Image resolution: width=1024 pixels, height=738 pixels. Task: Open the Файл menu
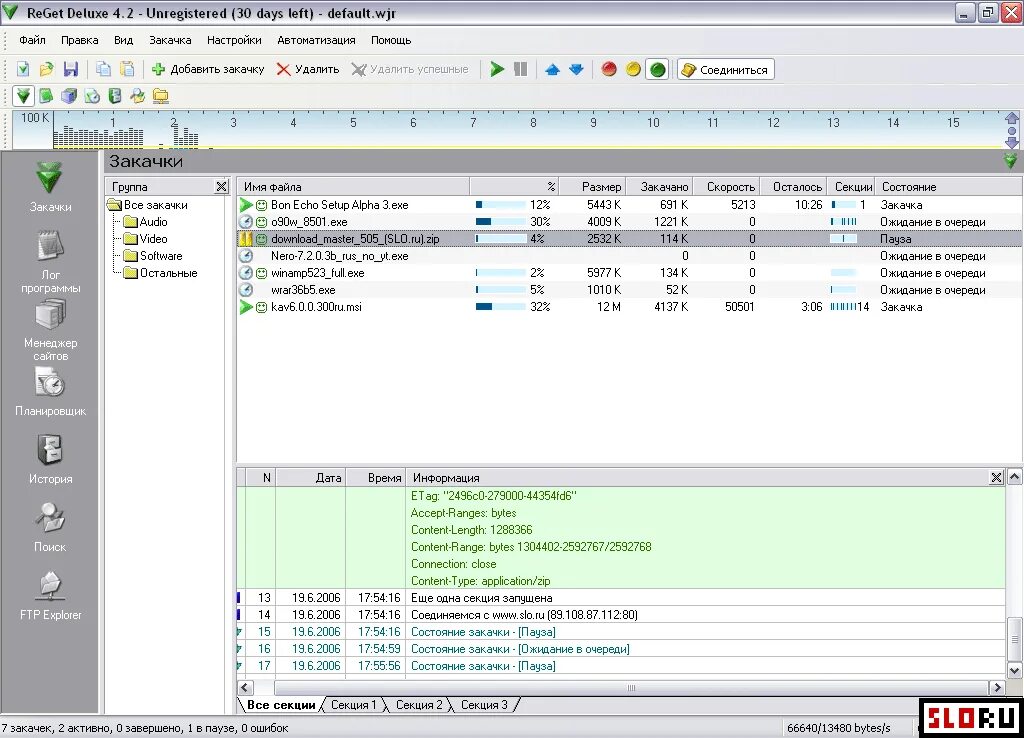point(32,40)
